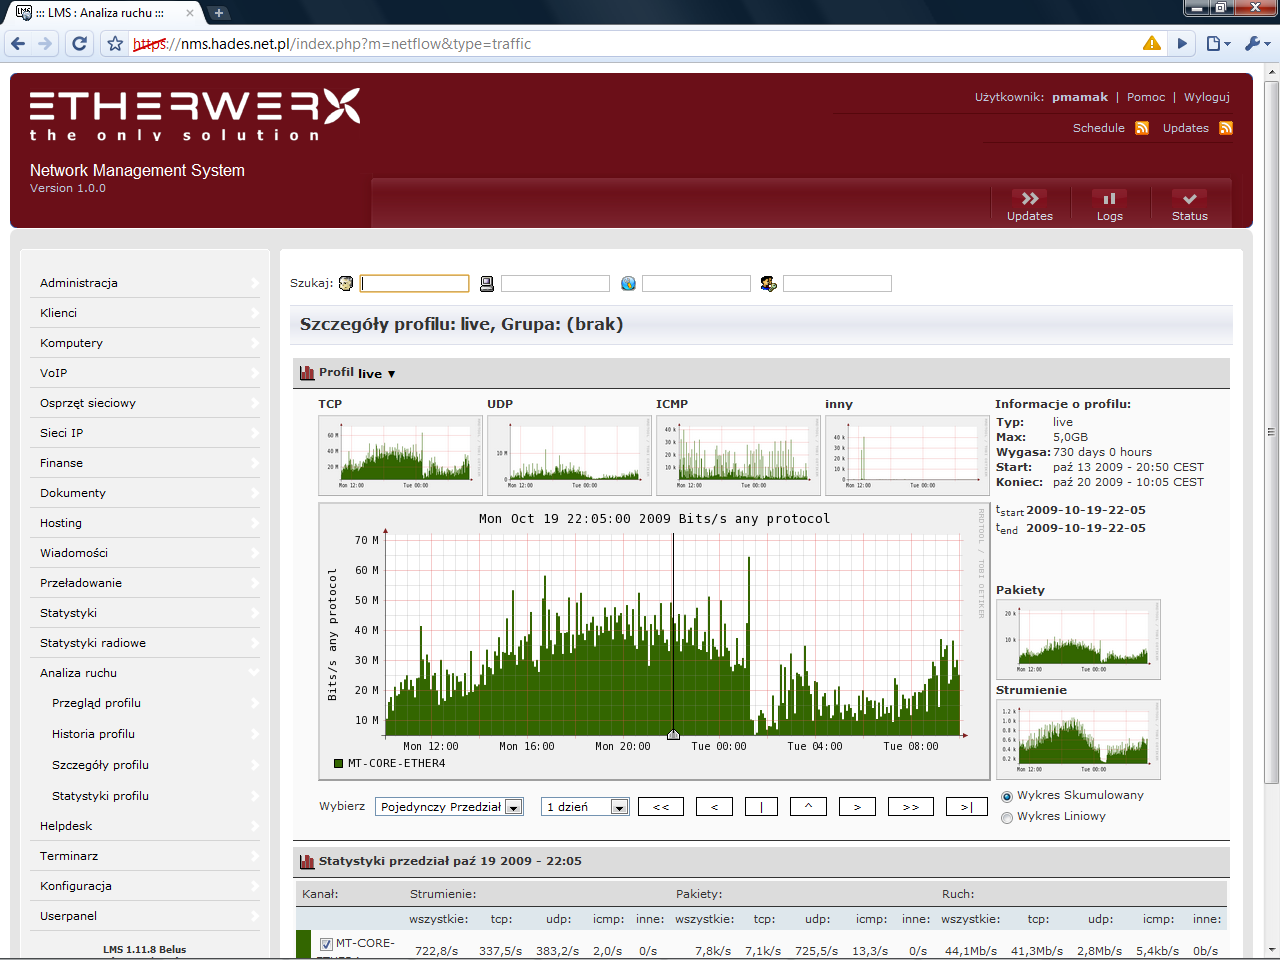The width and height of the screenshot is (1280, 960).
Task: Expand the VoIP menu
Action: coord(145,373)
